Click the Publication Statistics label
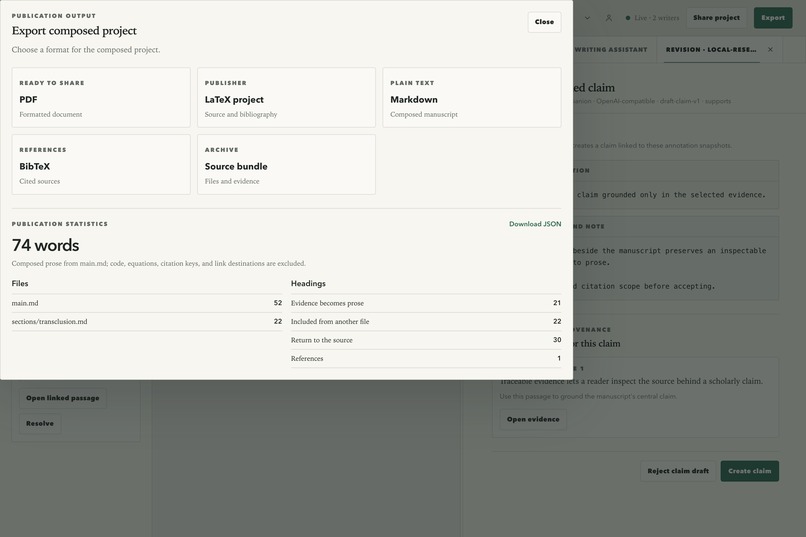Image resolution: width=806 pixels, height=537 pixels. (x=60, y=224)
